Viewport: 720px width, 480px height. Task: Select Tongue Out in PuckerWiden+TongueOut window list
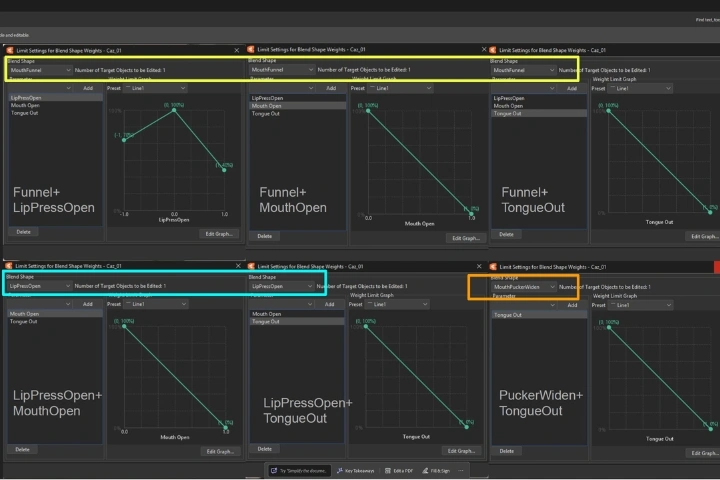click(x=539, y=315)
